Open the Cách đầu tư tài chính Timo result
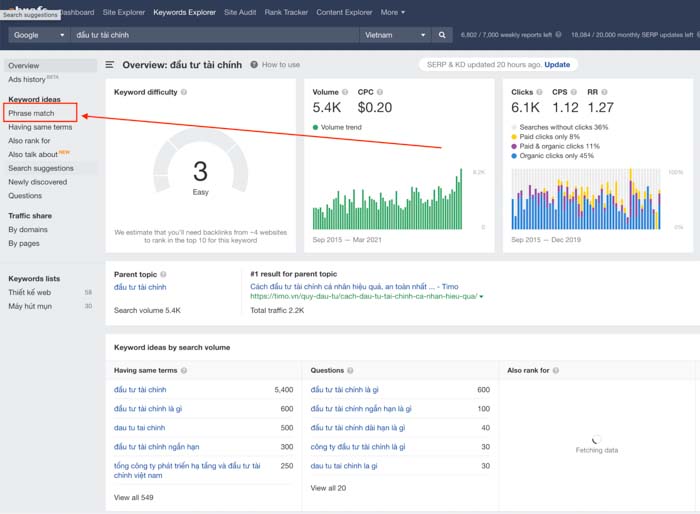Viewport: 700px width, 514px height. [354, 287]
